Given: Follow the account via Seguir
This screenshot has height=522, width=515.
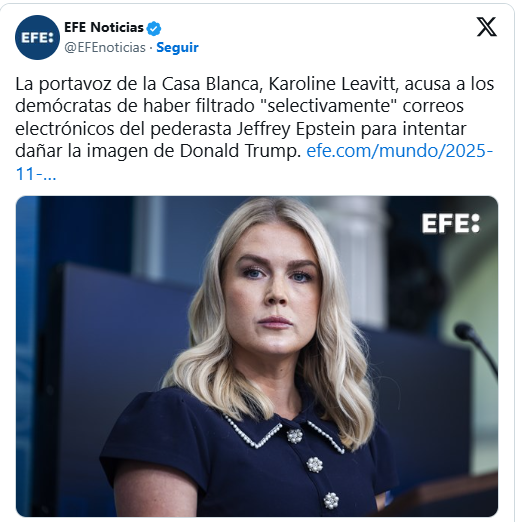Looking at the screenshot, I should 177,47.
